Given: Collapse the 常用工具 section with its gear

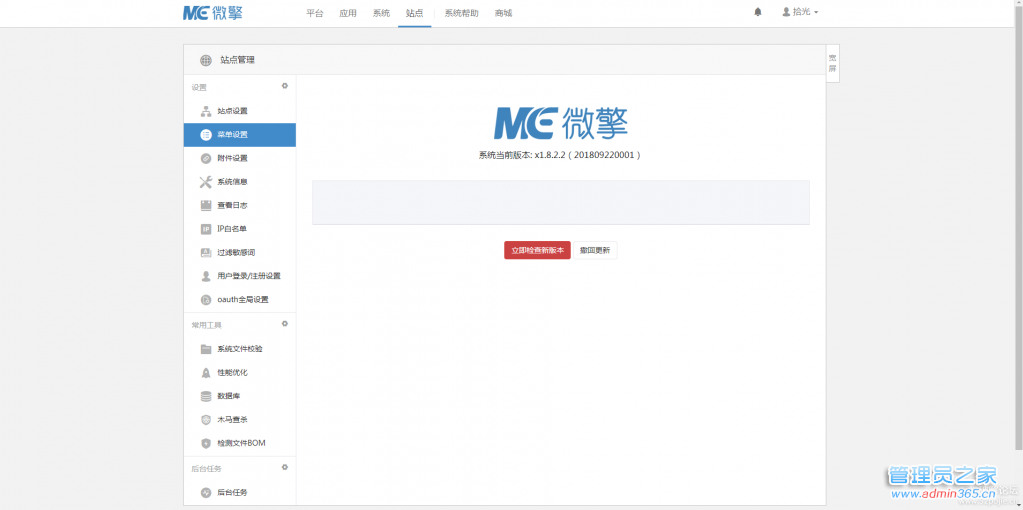Looking at the screenshot, I should [x=284, y=323].
